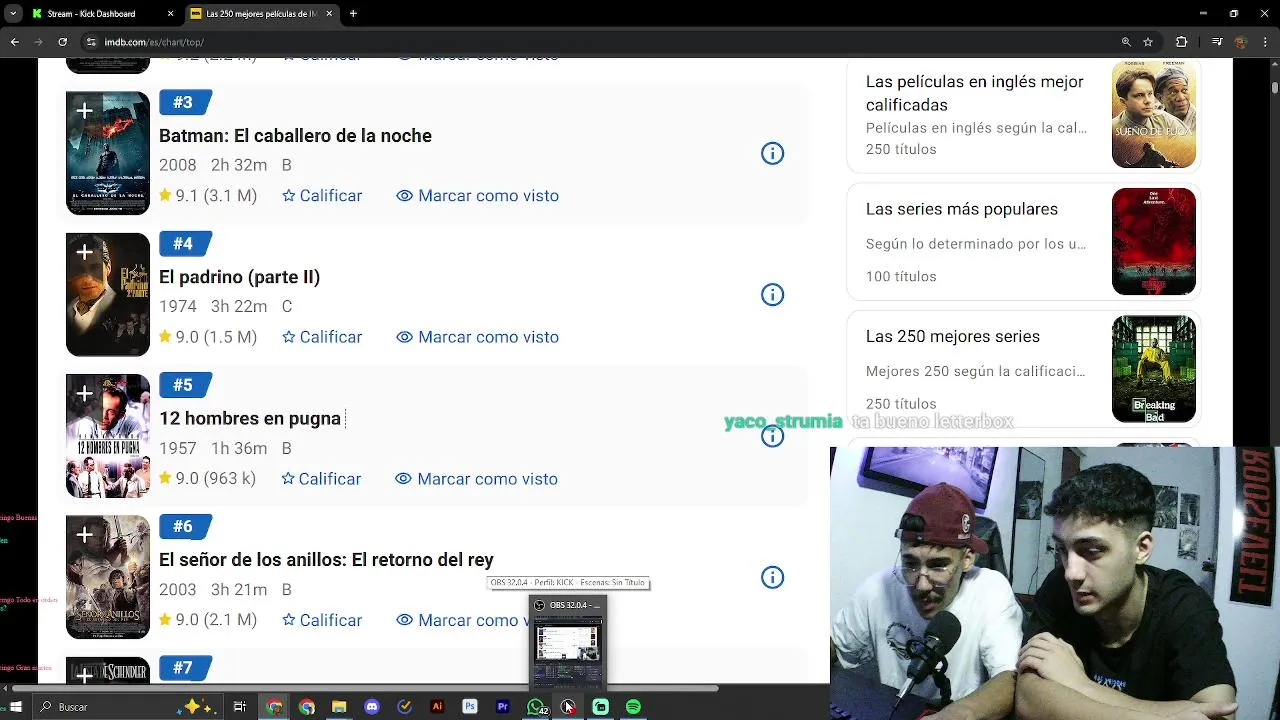Click Calificar for El señor de los anillos

pos(322,620)
